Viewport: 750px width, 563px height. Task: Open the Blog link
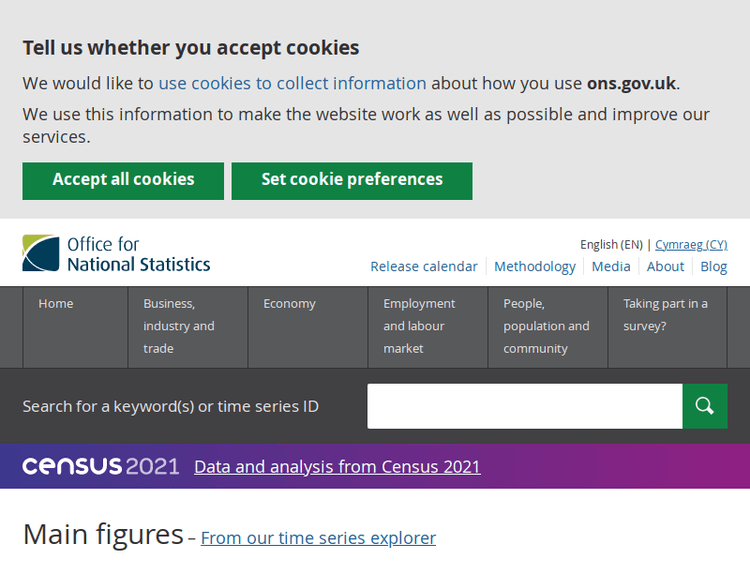(714, 266)
